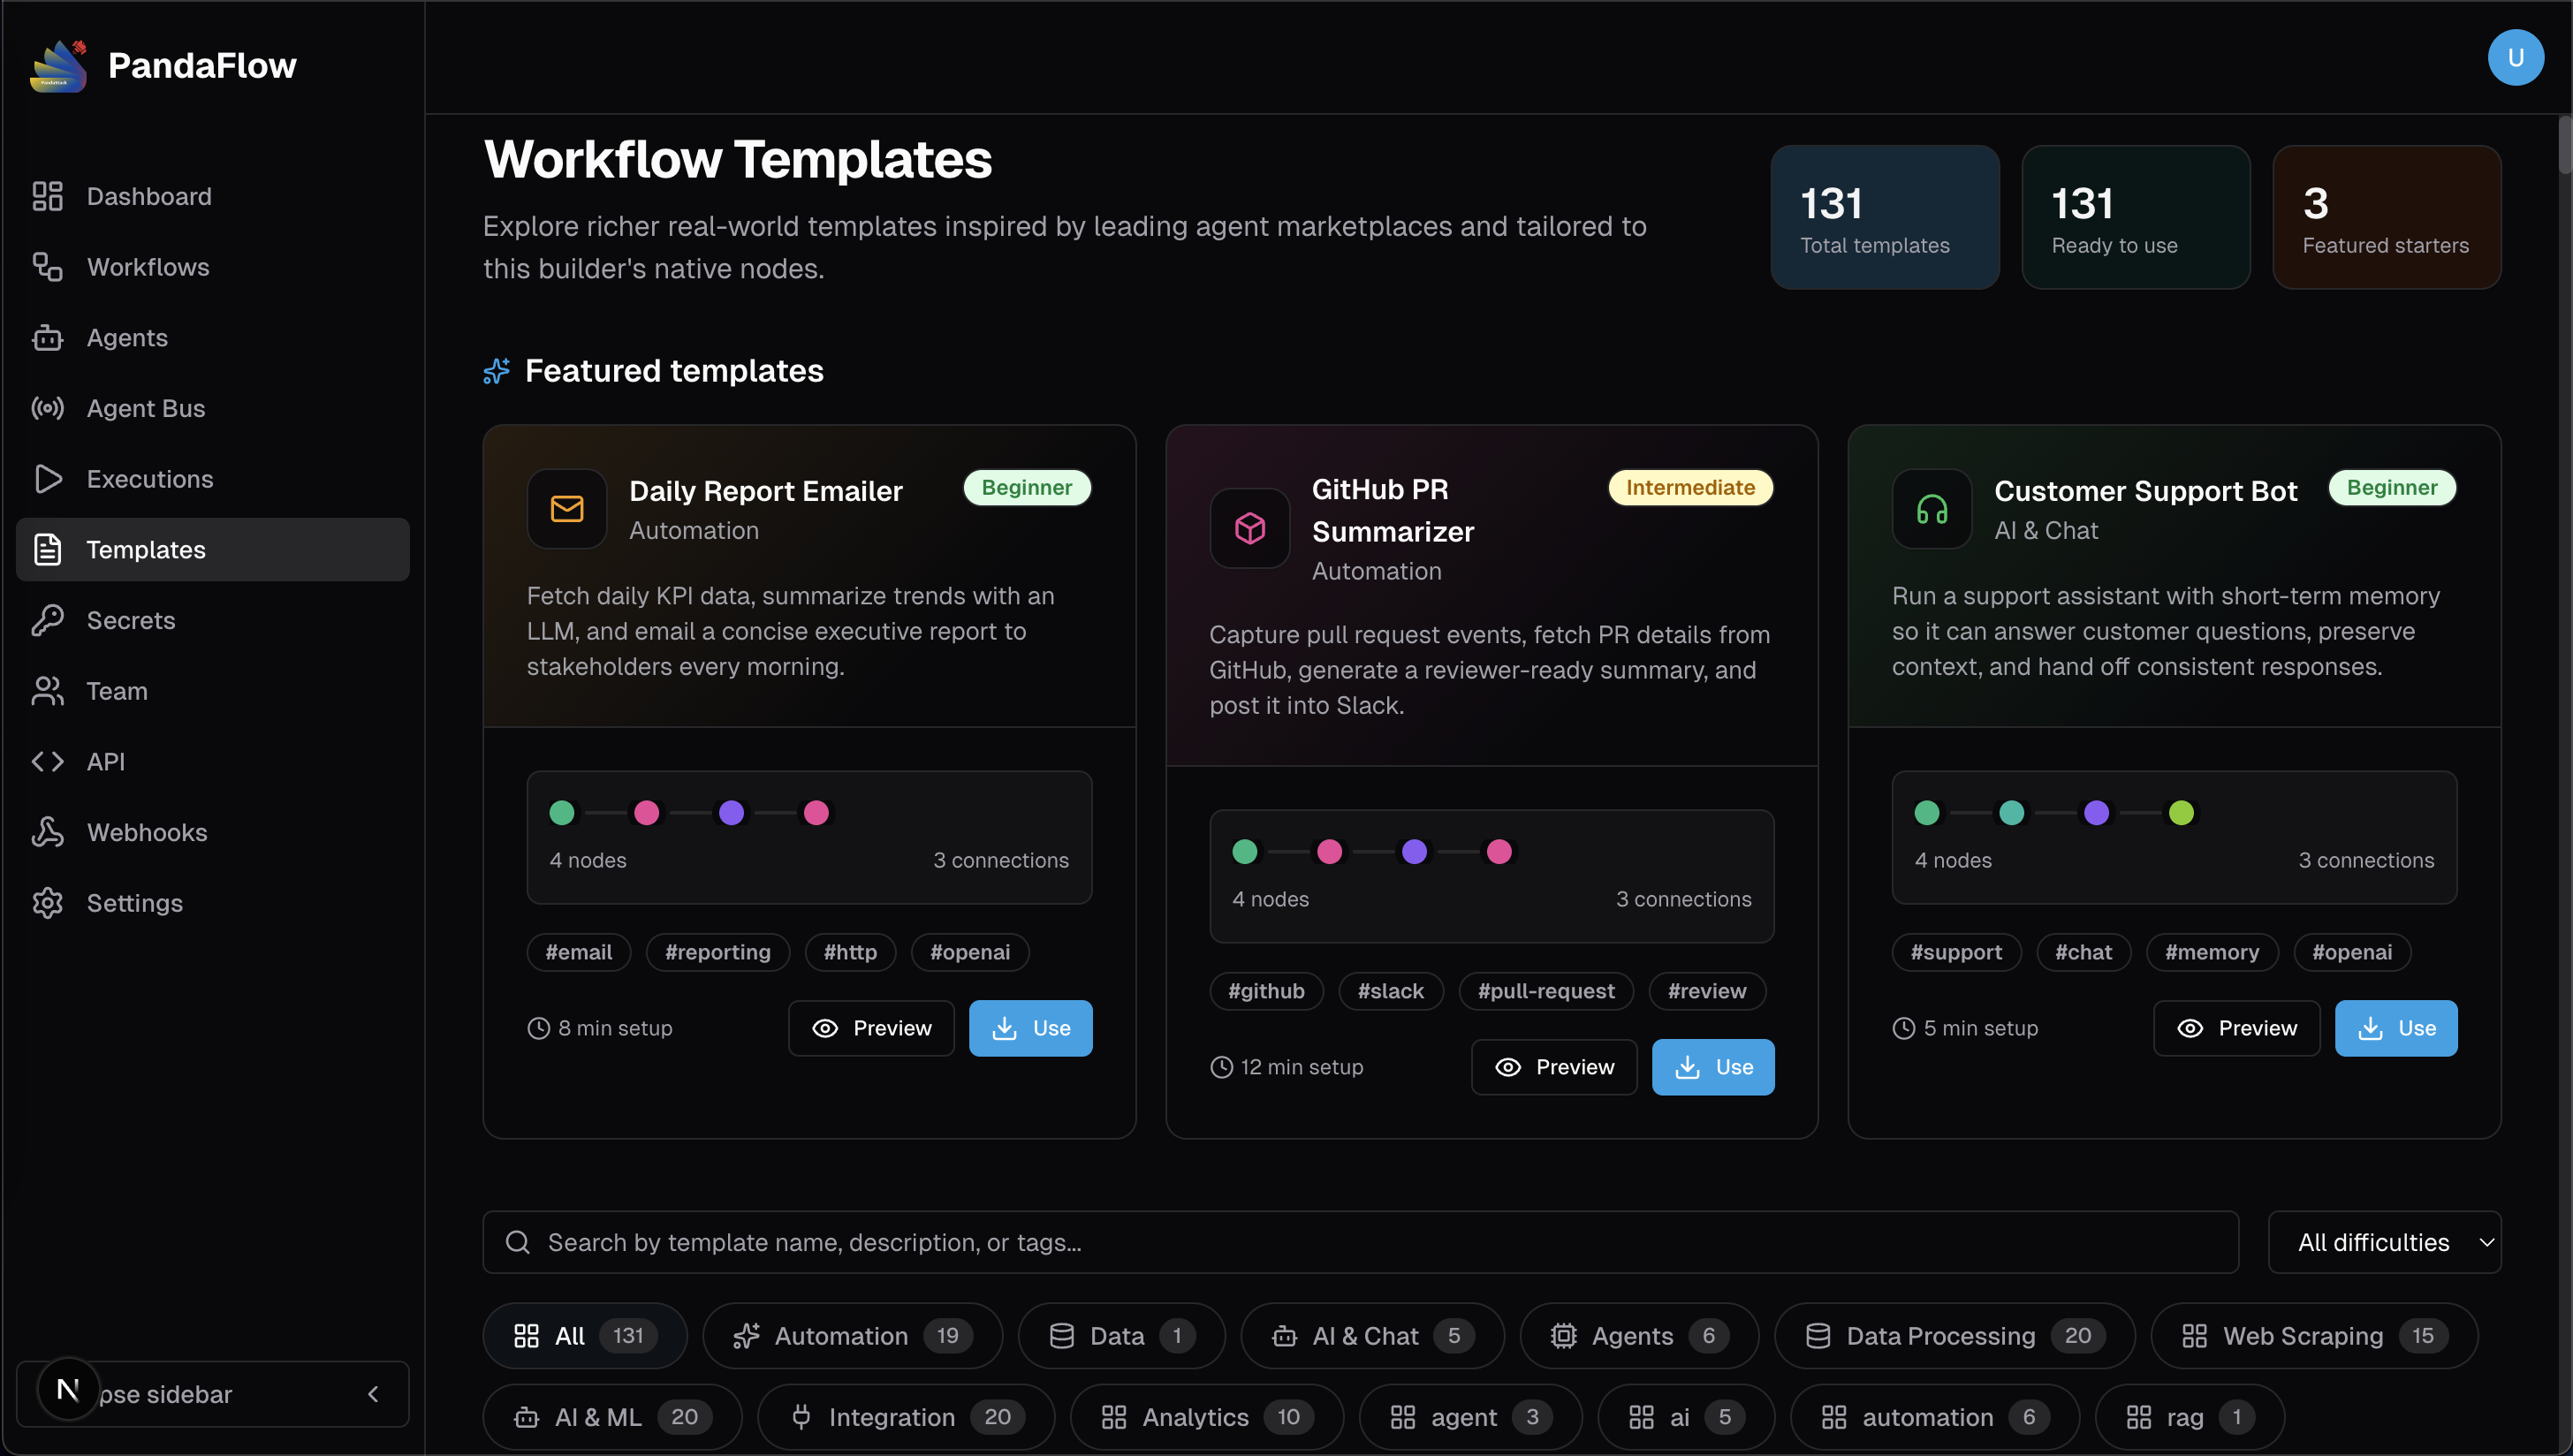Filter by rag 1 category
Image resolution: width=2573 pixels, height=1456 pixels.
coord(2190,1417)
